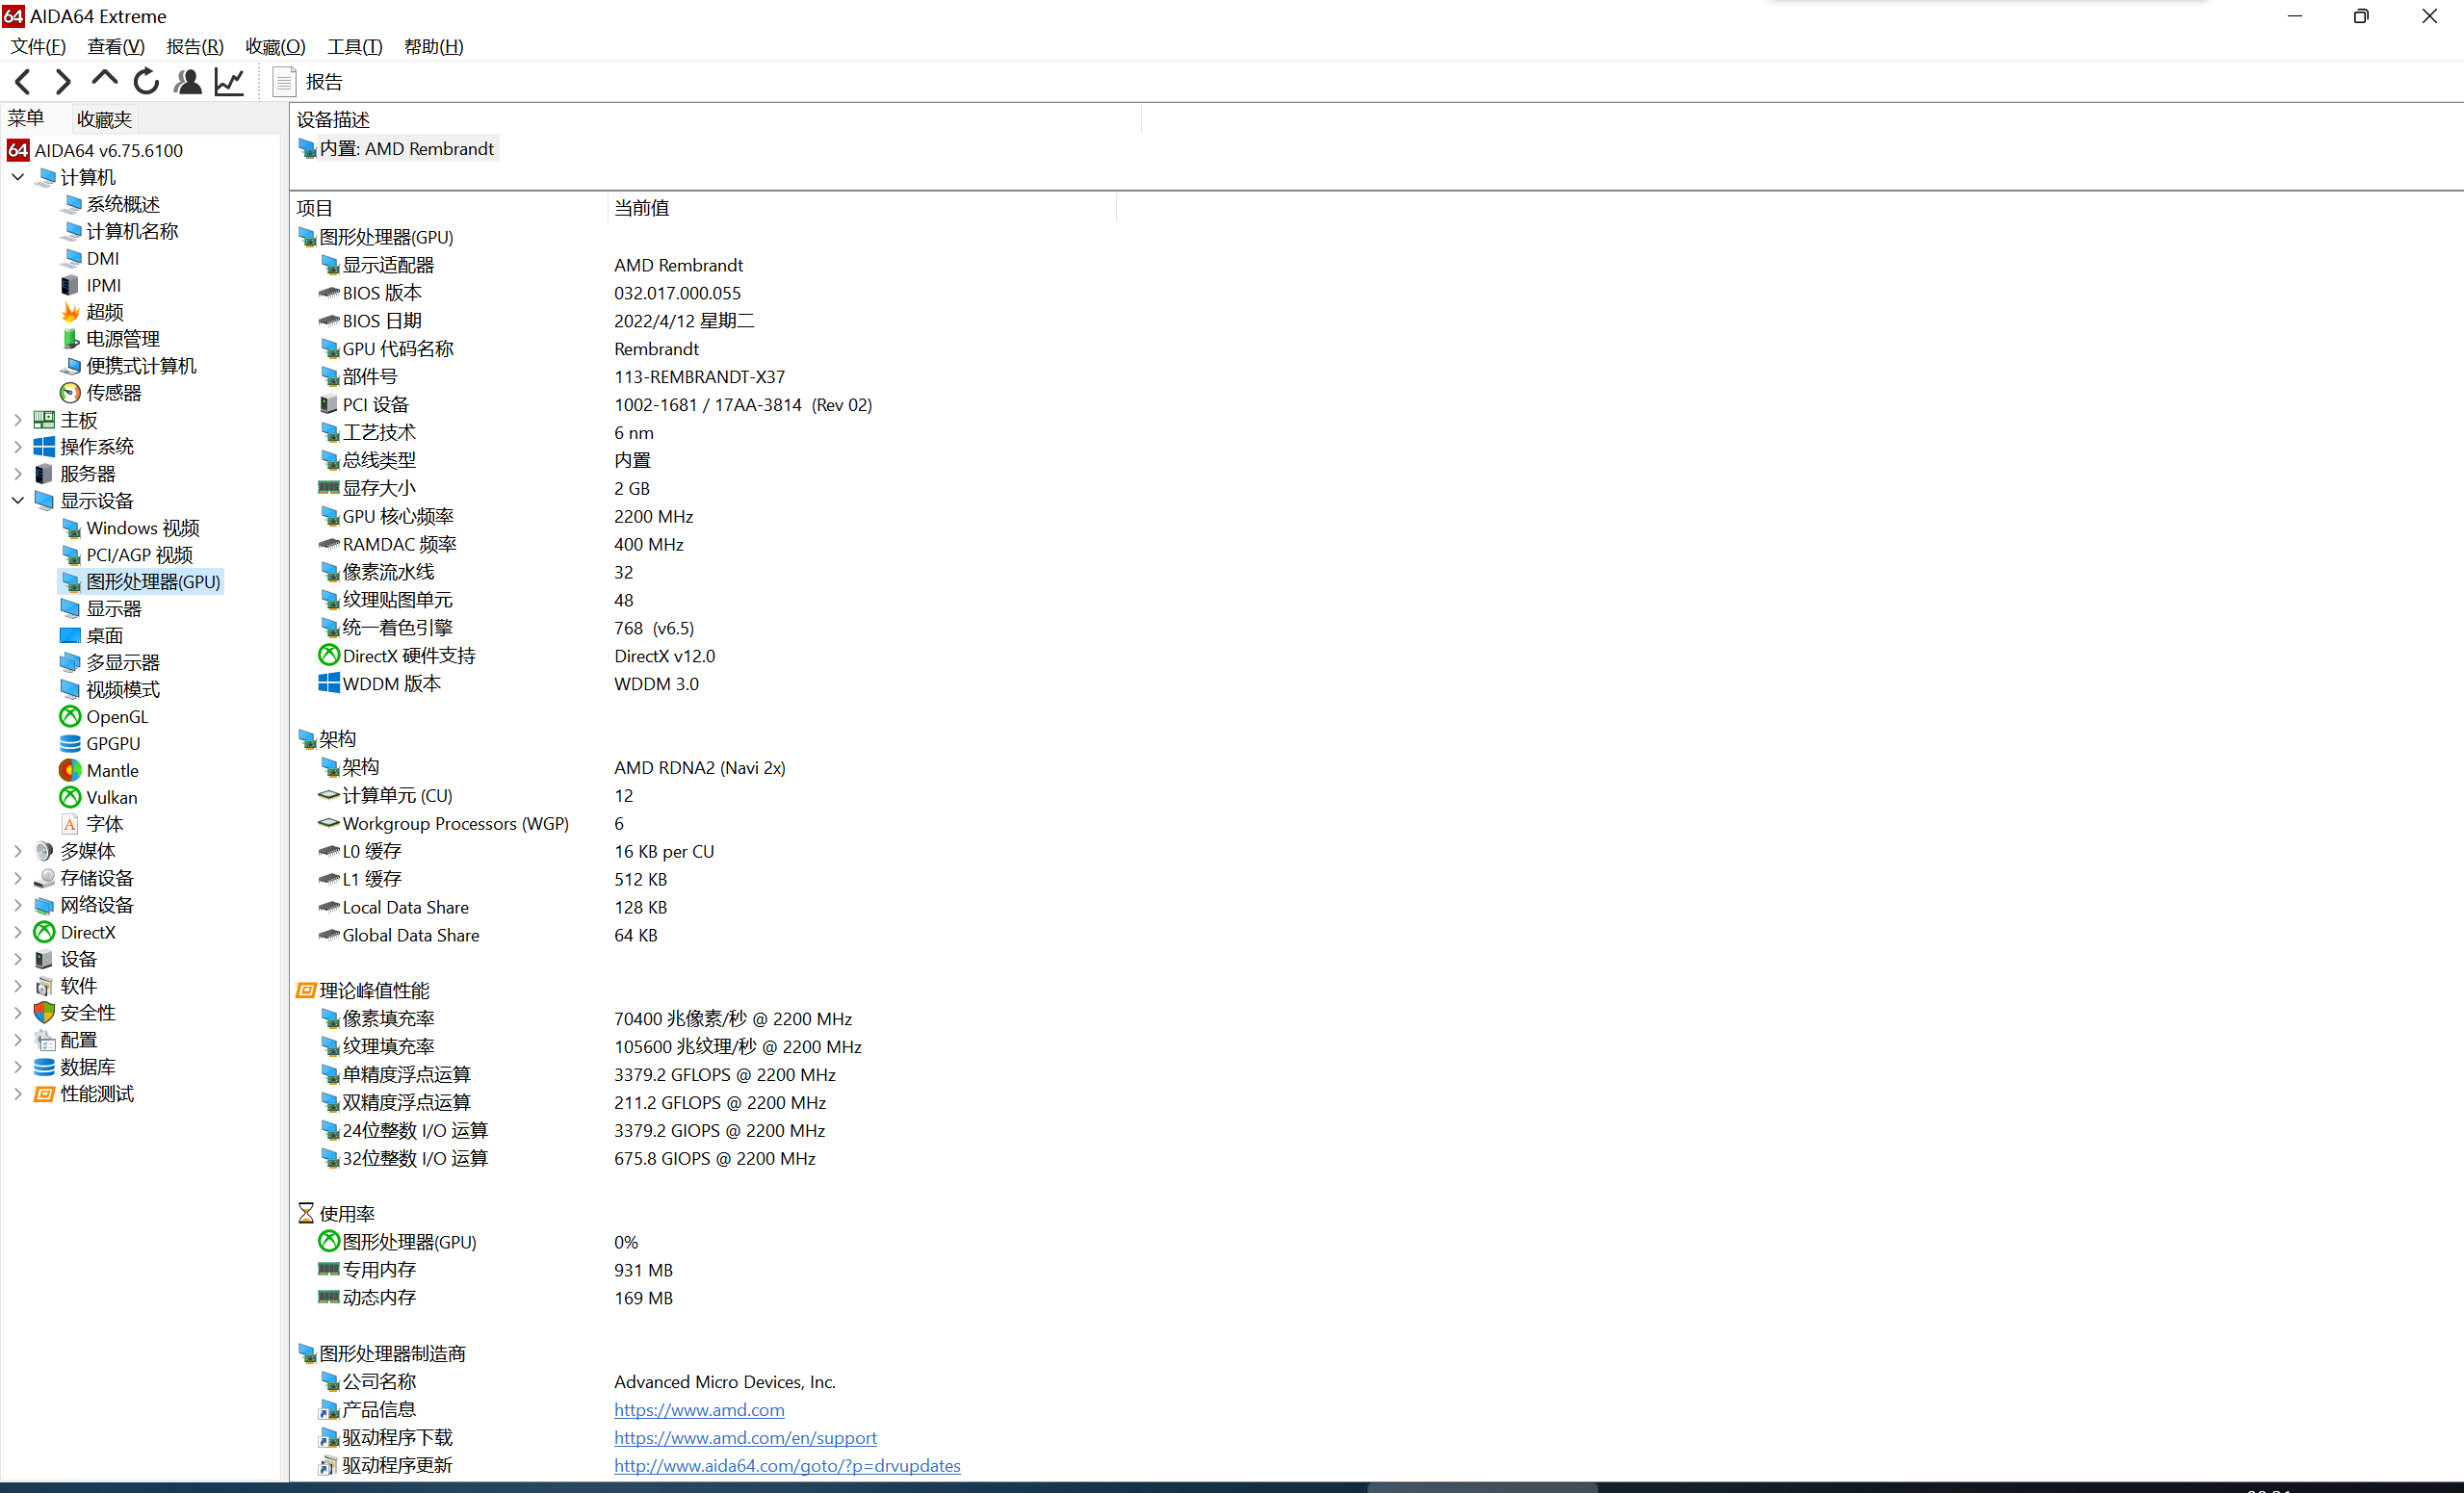Click the Vulkan icon in the tree
The width and height of the screenshot is (2464, 1493).
pos(70,798)
